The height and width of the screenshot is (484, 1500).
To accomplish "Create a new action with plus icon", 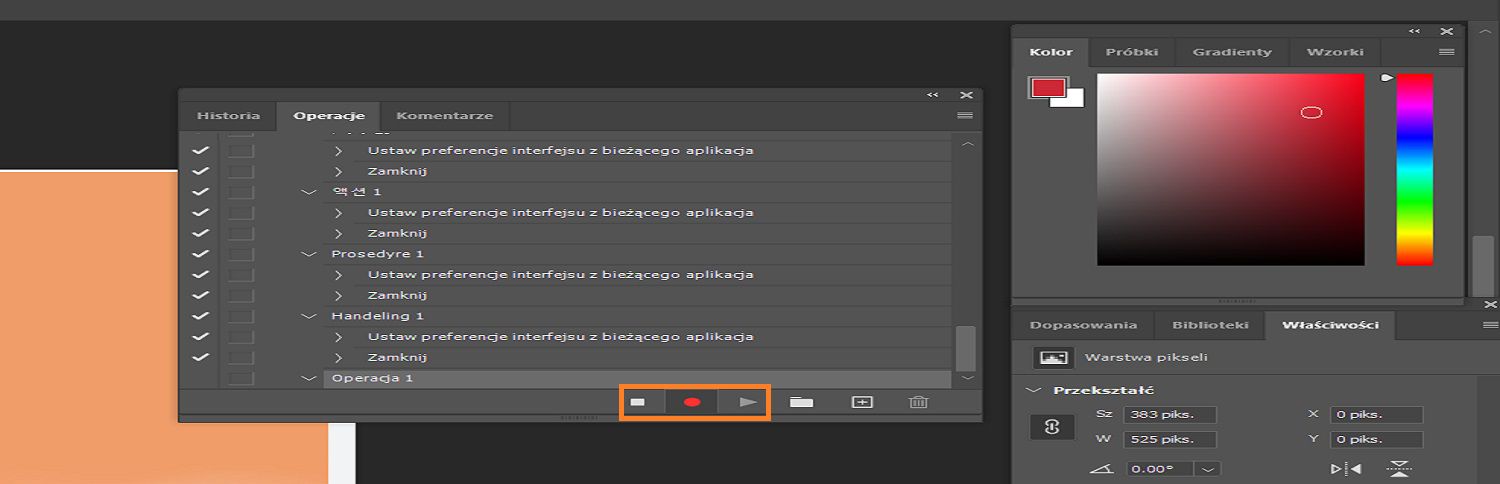I will point(862,402).
